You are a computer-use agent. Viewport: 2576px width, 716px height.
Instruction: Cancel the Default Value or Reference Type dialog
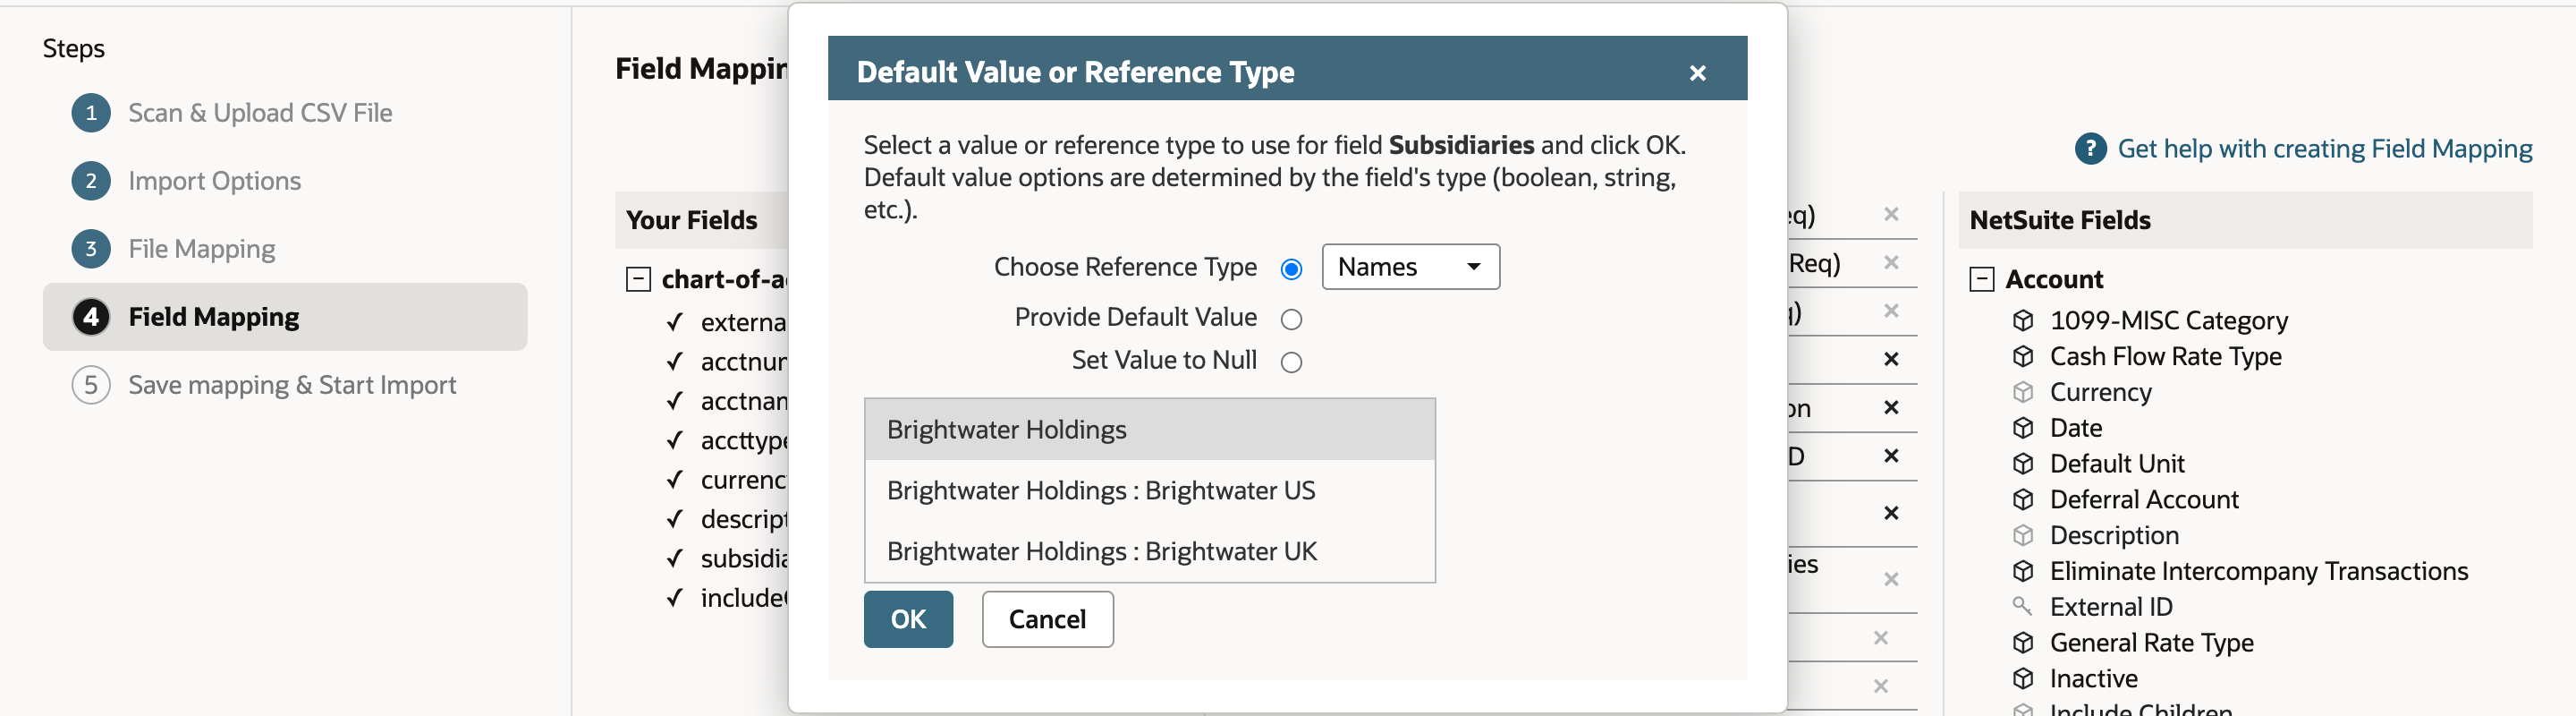(1047, 619)
